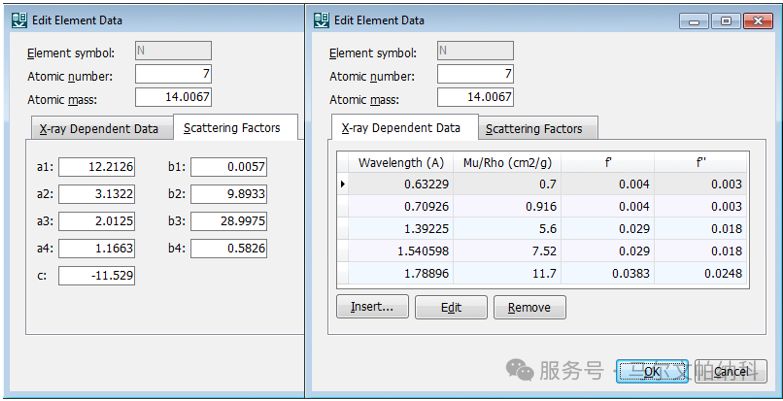This screenshot has width=783, height=401.
Task: Click the Remove button
Action: coord(529,307)
